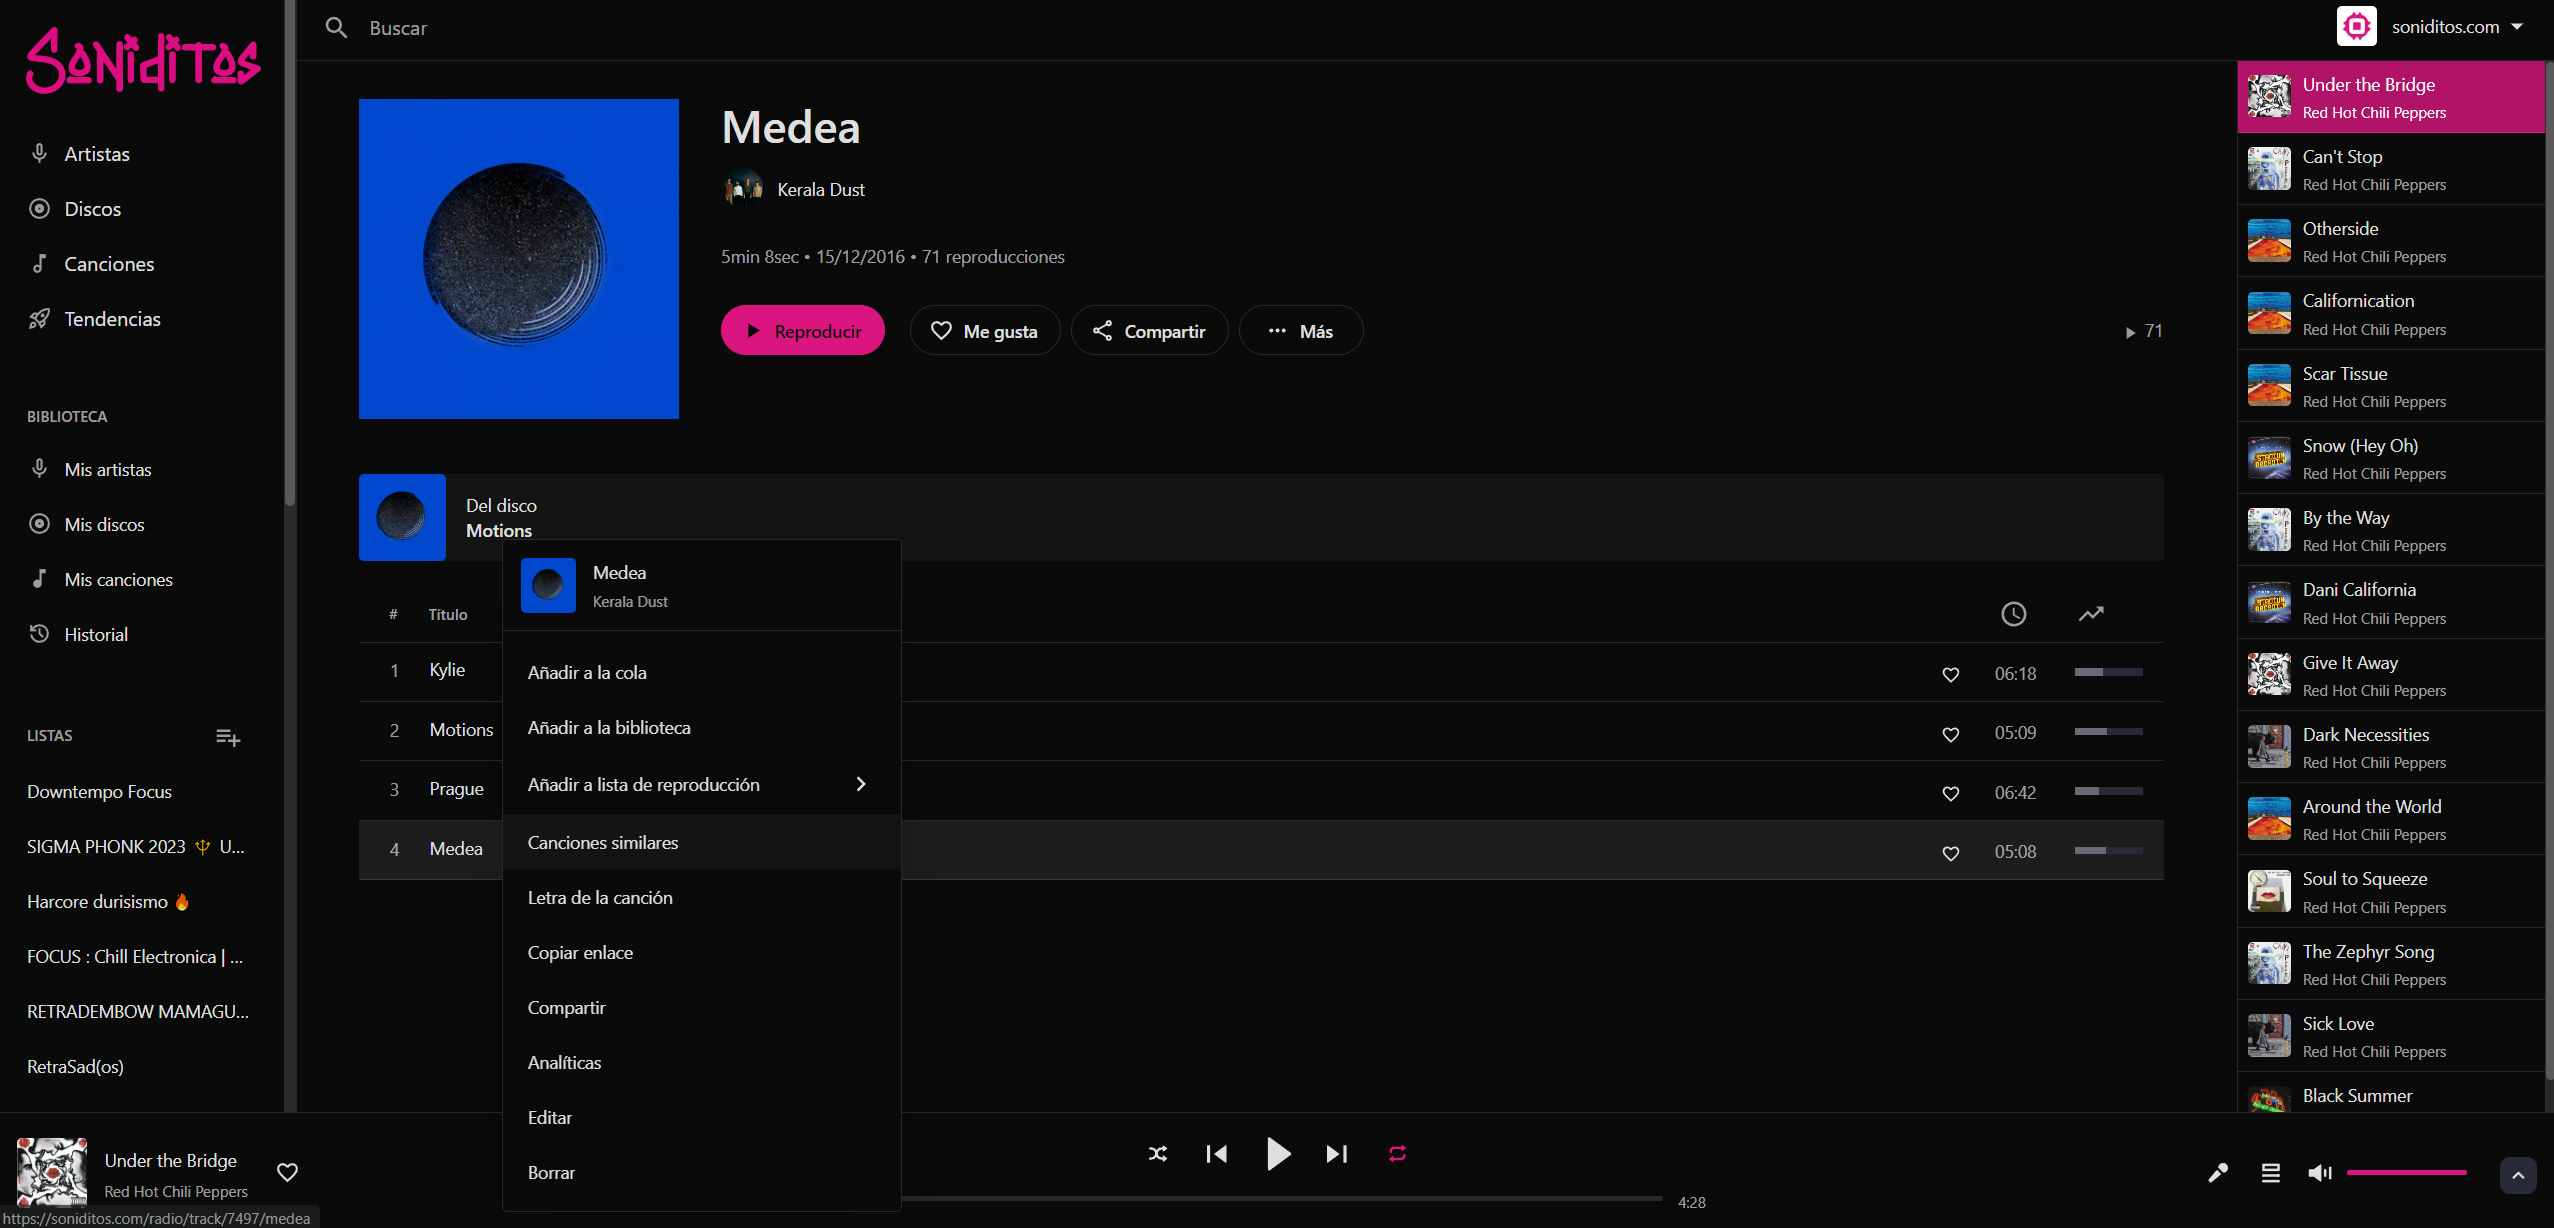The height and width of the screenshot is (1228, 2554).
Task: Select Scar Tissue in the queue
Action: (2390, 386)
